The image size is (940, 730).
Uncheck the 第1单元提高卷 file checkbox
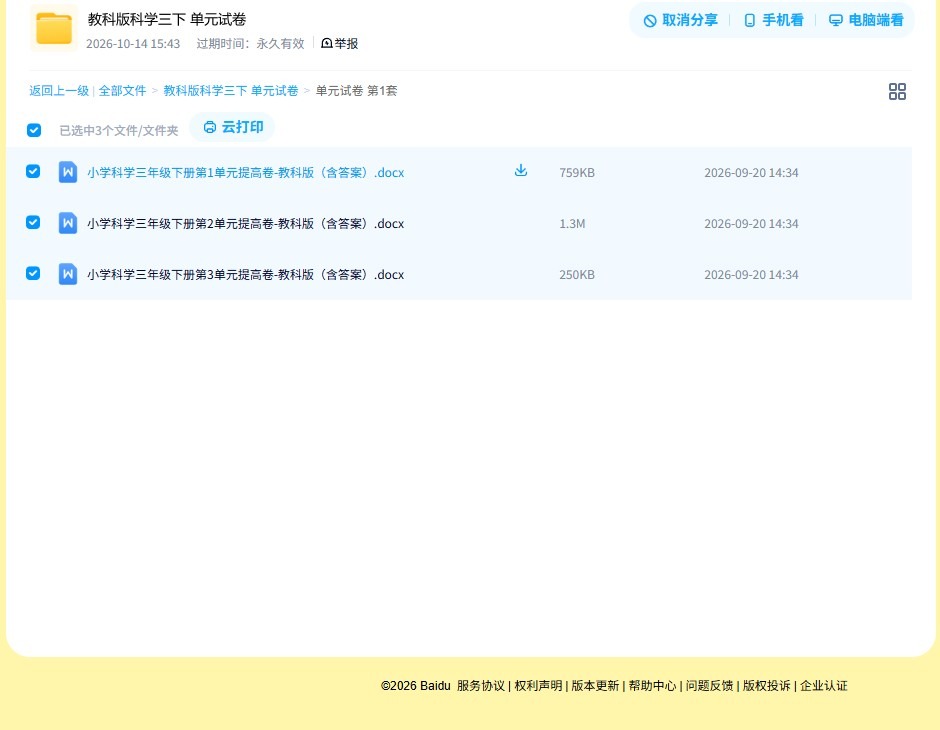point(33,171)
